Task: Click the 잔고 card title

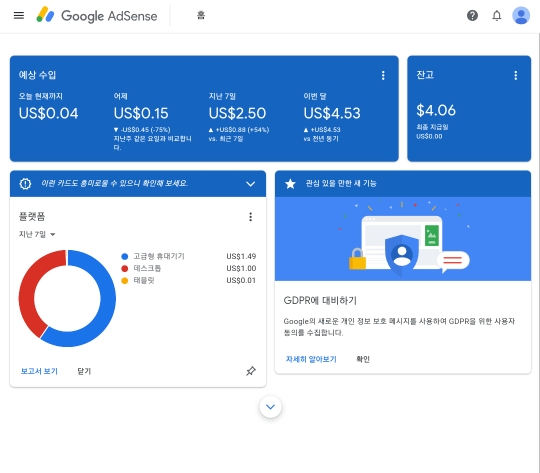Action: 425,75
